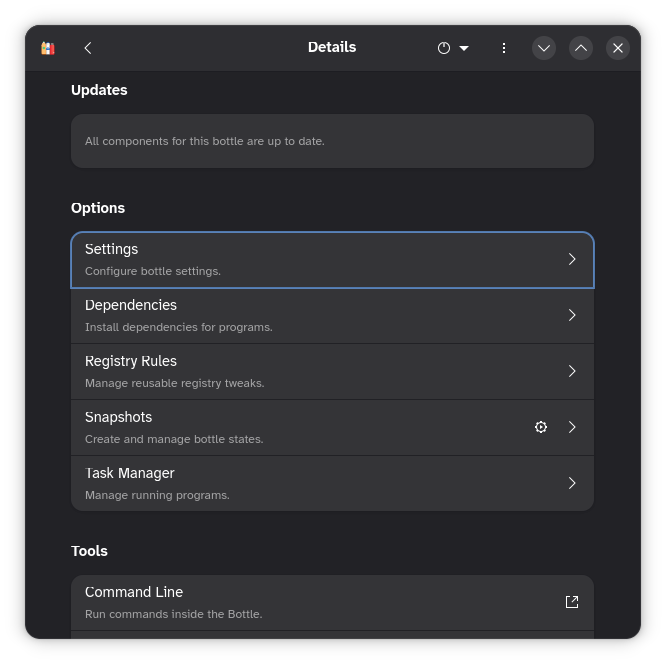Go back using the header back arrow
Viewport: 666px width, 664px height.
[x=88, y=48]
